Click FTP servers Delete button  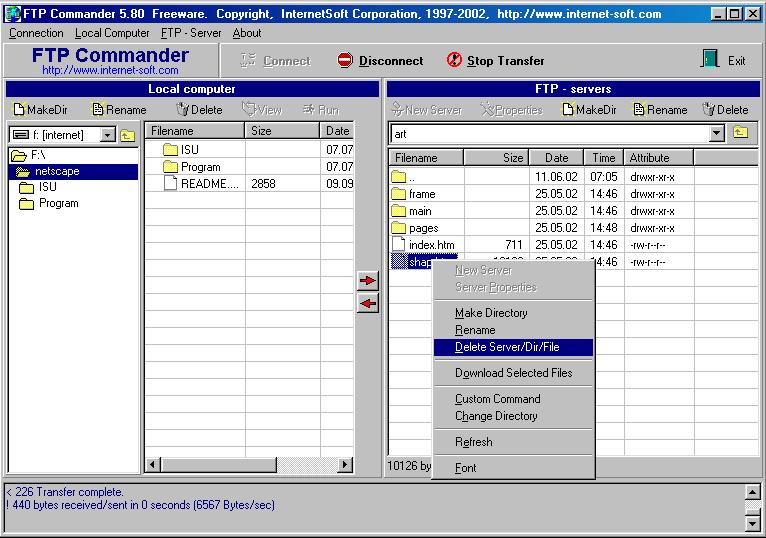click(725, 109)
